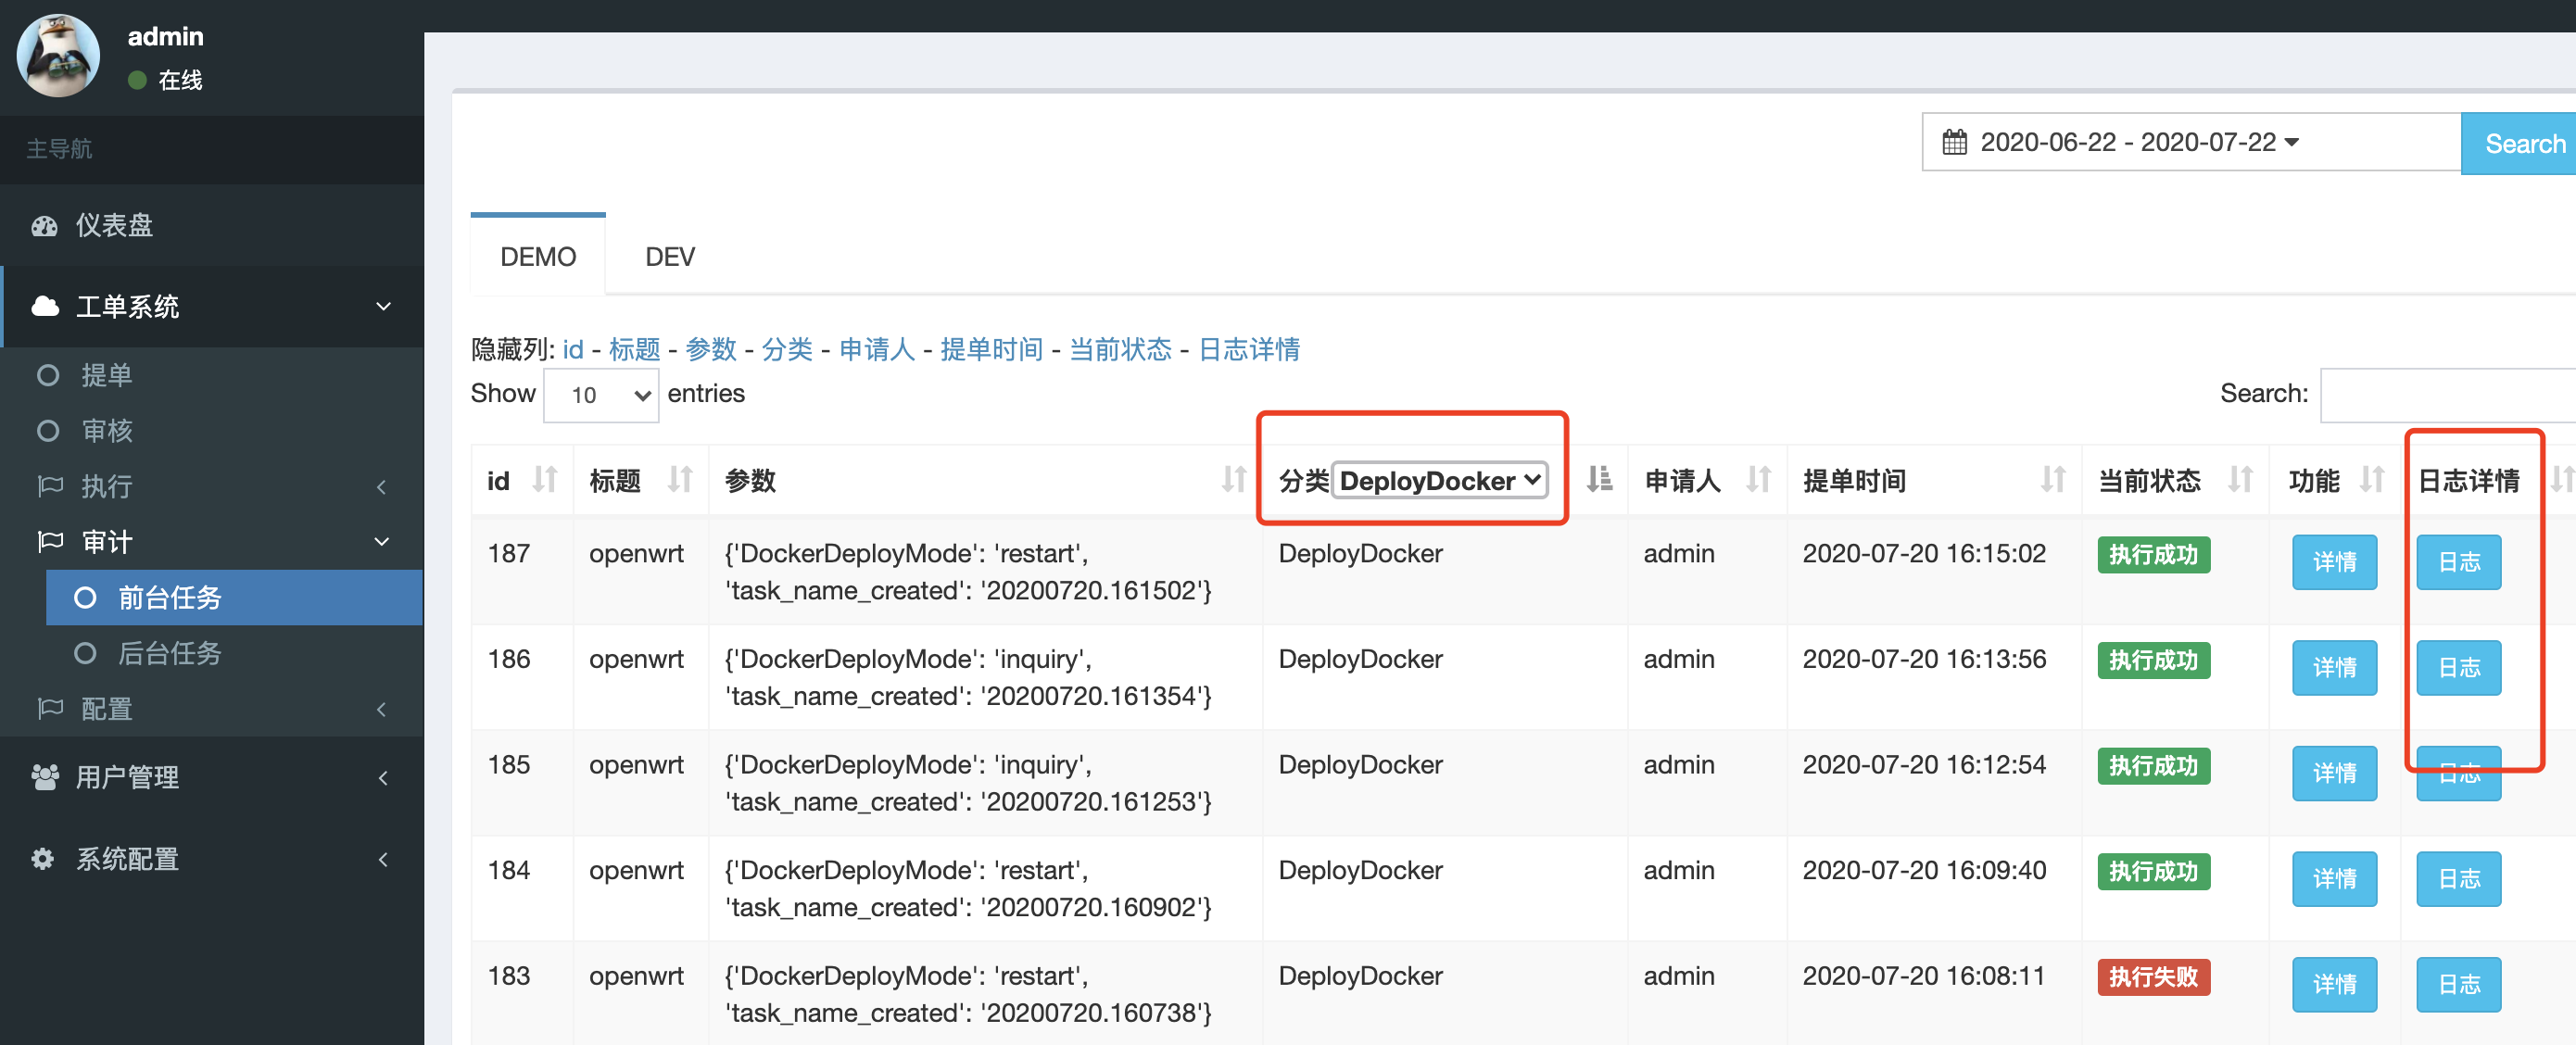Open the Show entries count dropdown
Screen dimensions: 2576x1045
coord(601,395)
